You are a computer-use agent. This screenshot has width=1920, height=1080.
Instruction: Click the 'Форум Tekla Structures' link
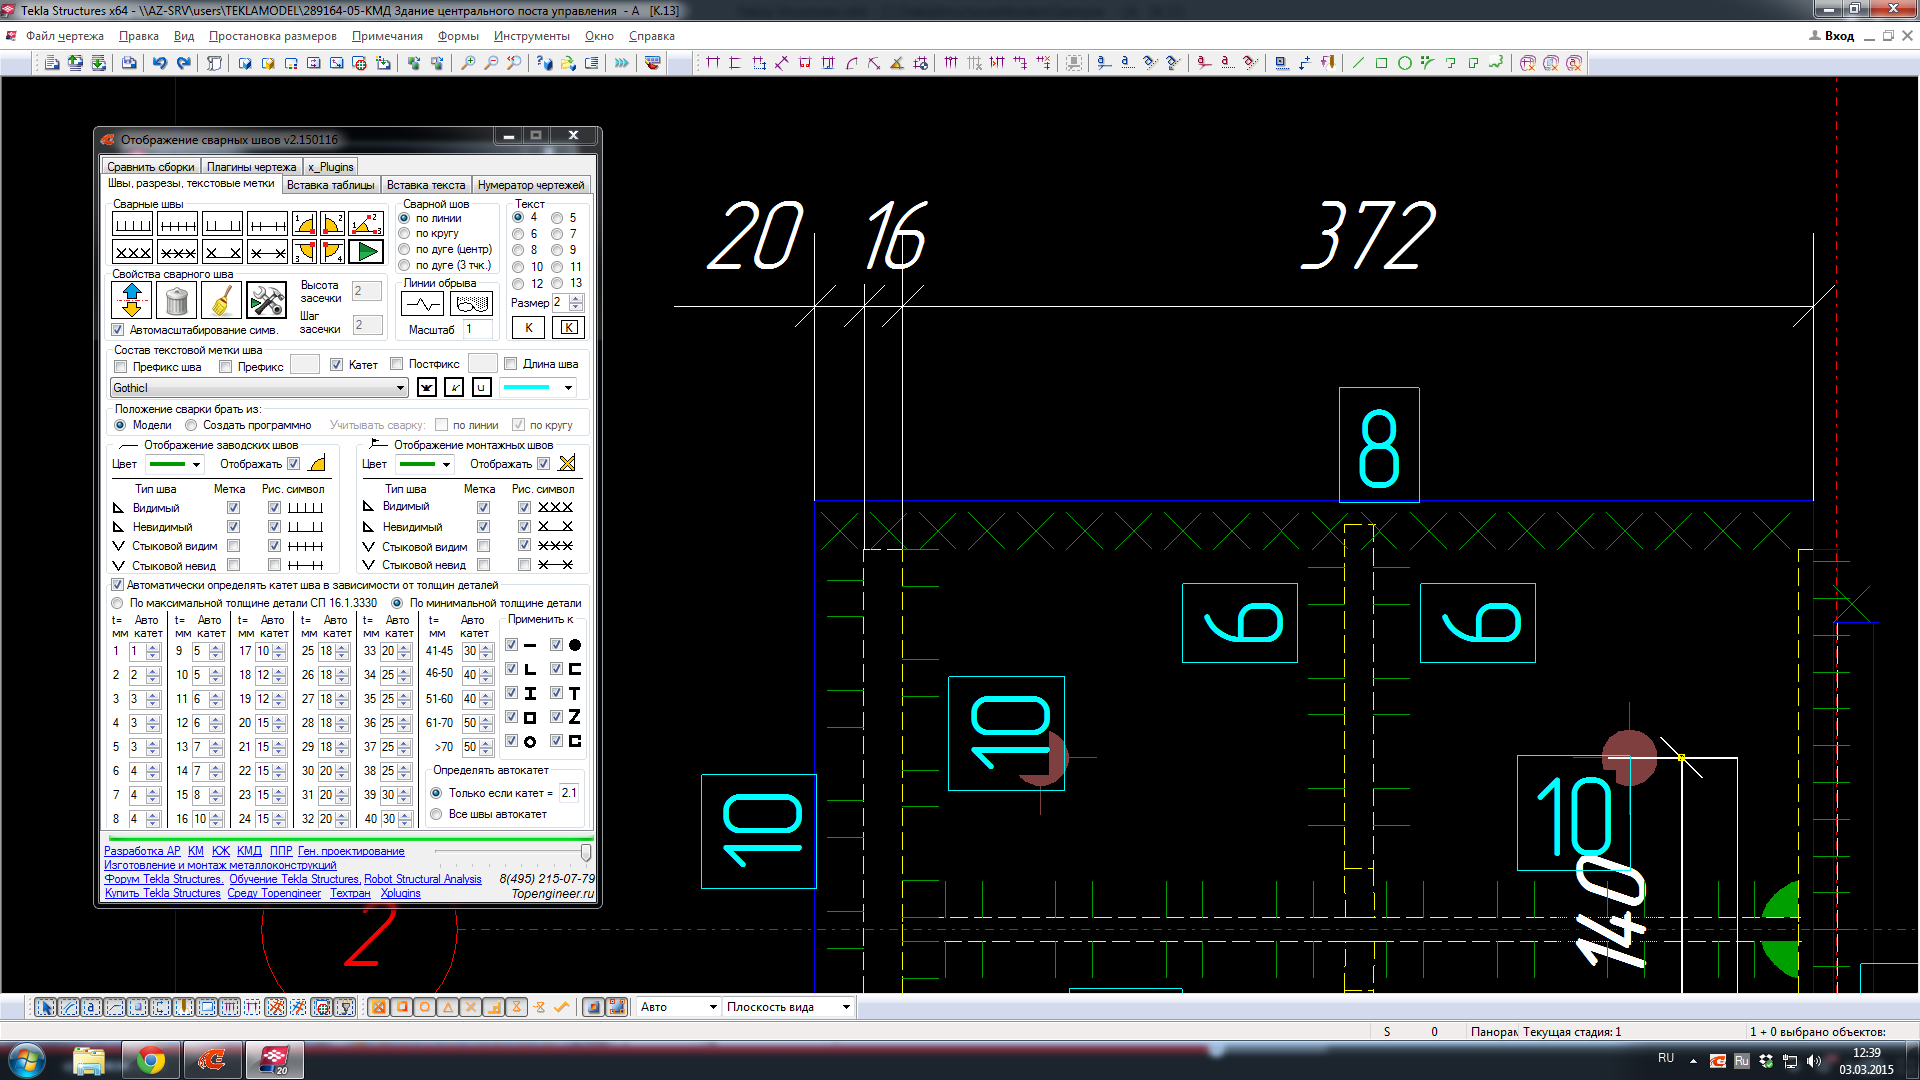pyautogui.click(x=164, y=879)
